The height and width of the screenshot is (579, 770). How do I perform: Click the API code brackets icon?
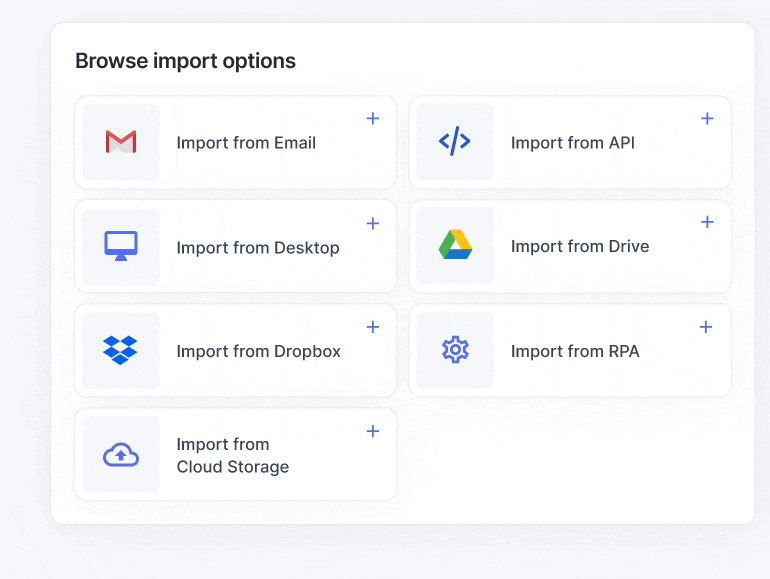[x=455, y=141]
